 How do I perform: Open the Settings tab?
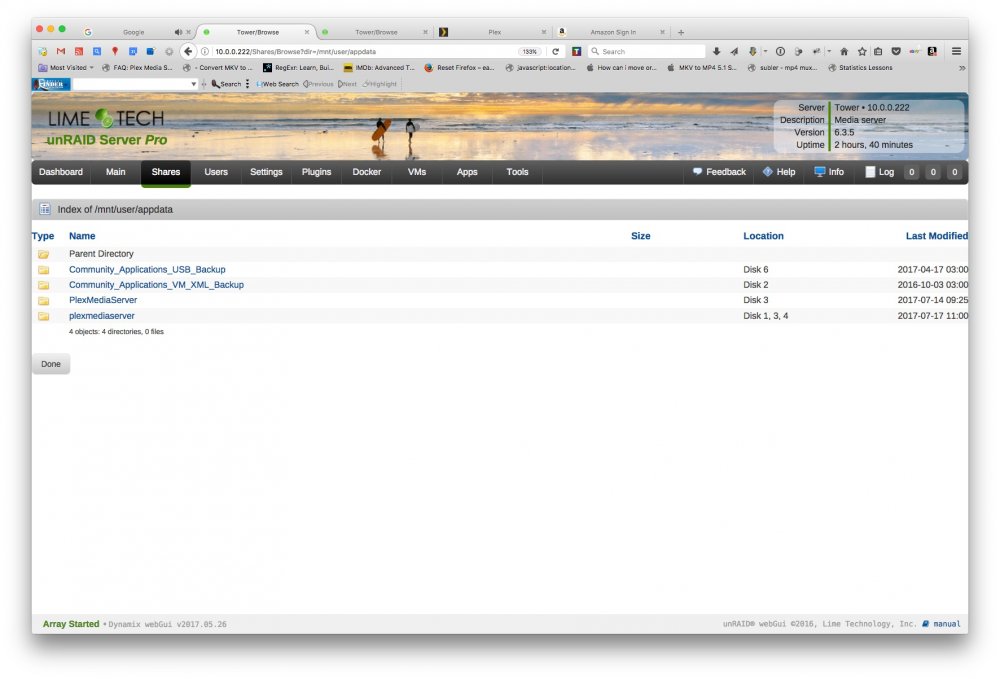pos(266,172)
